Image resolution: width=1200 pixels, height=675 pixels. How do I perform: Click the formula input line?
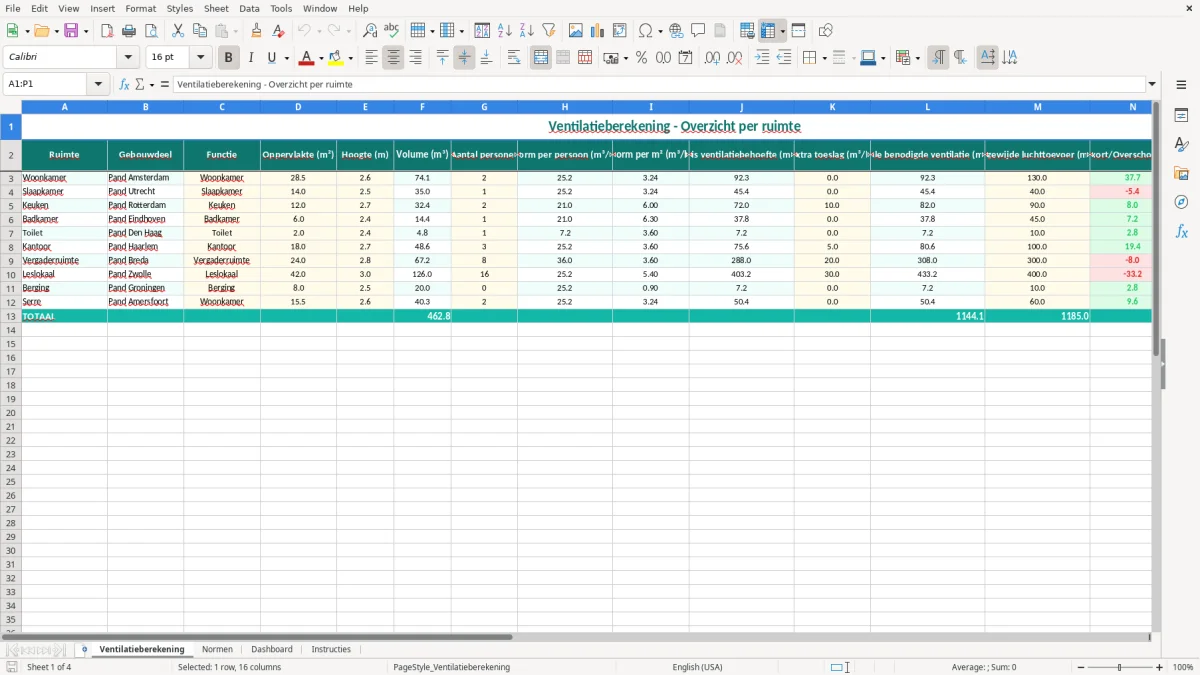pyautogui.click(x=659, y=84)
